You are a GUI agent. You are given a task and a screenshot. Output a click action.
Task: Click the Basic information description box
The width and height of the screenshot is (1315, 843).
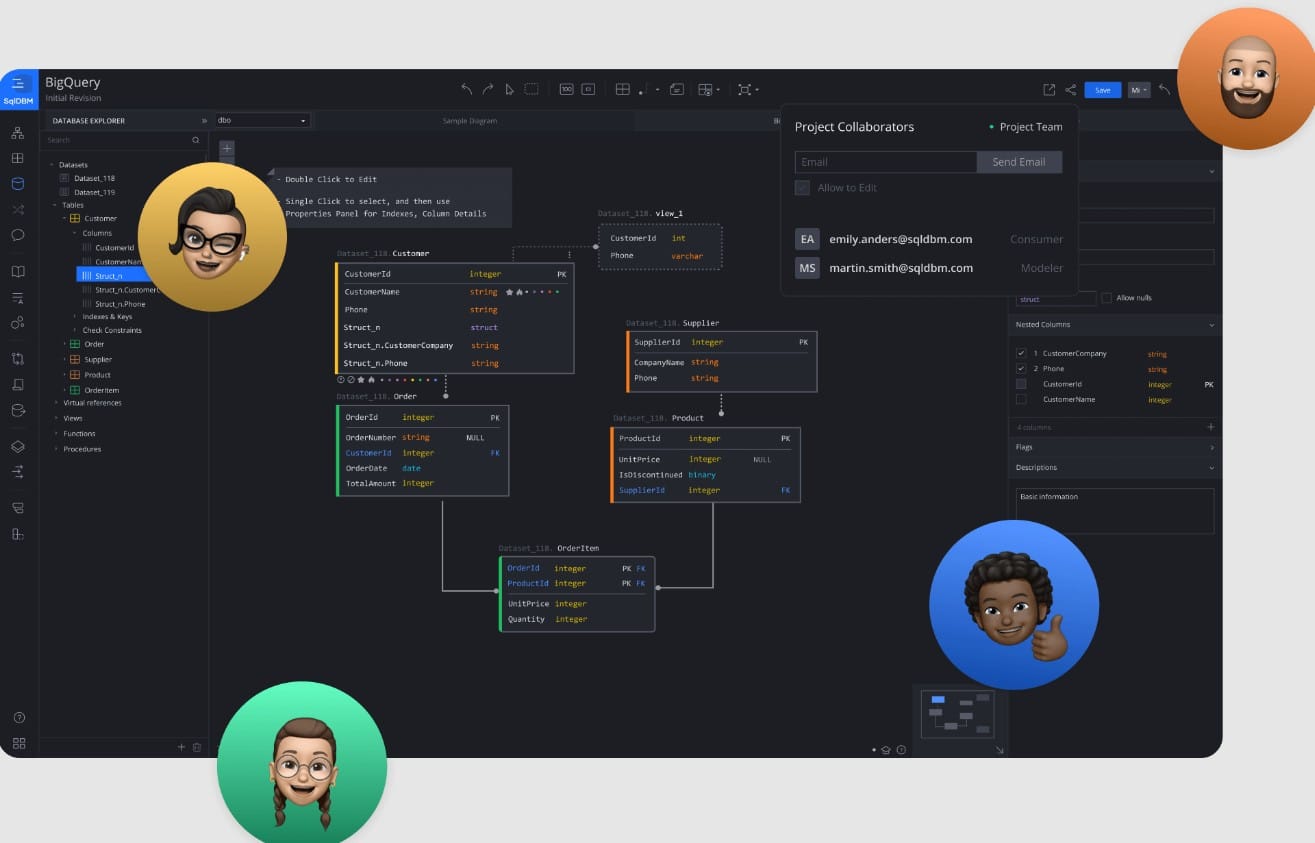[x=1115, y=511]
